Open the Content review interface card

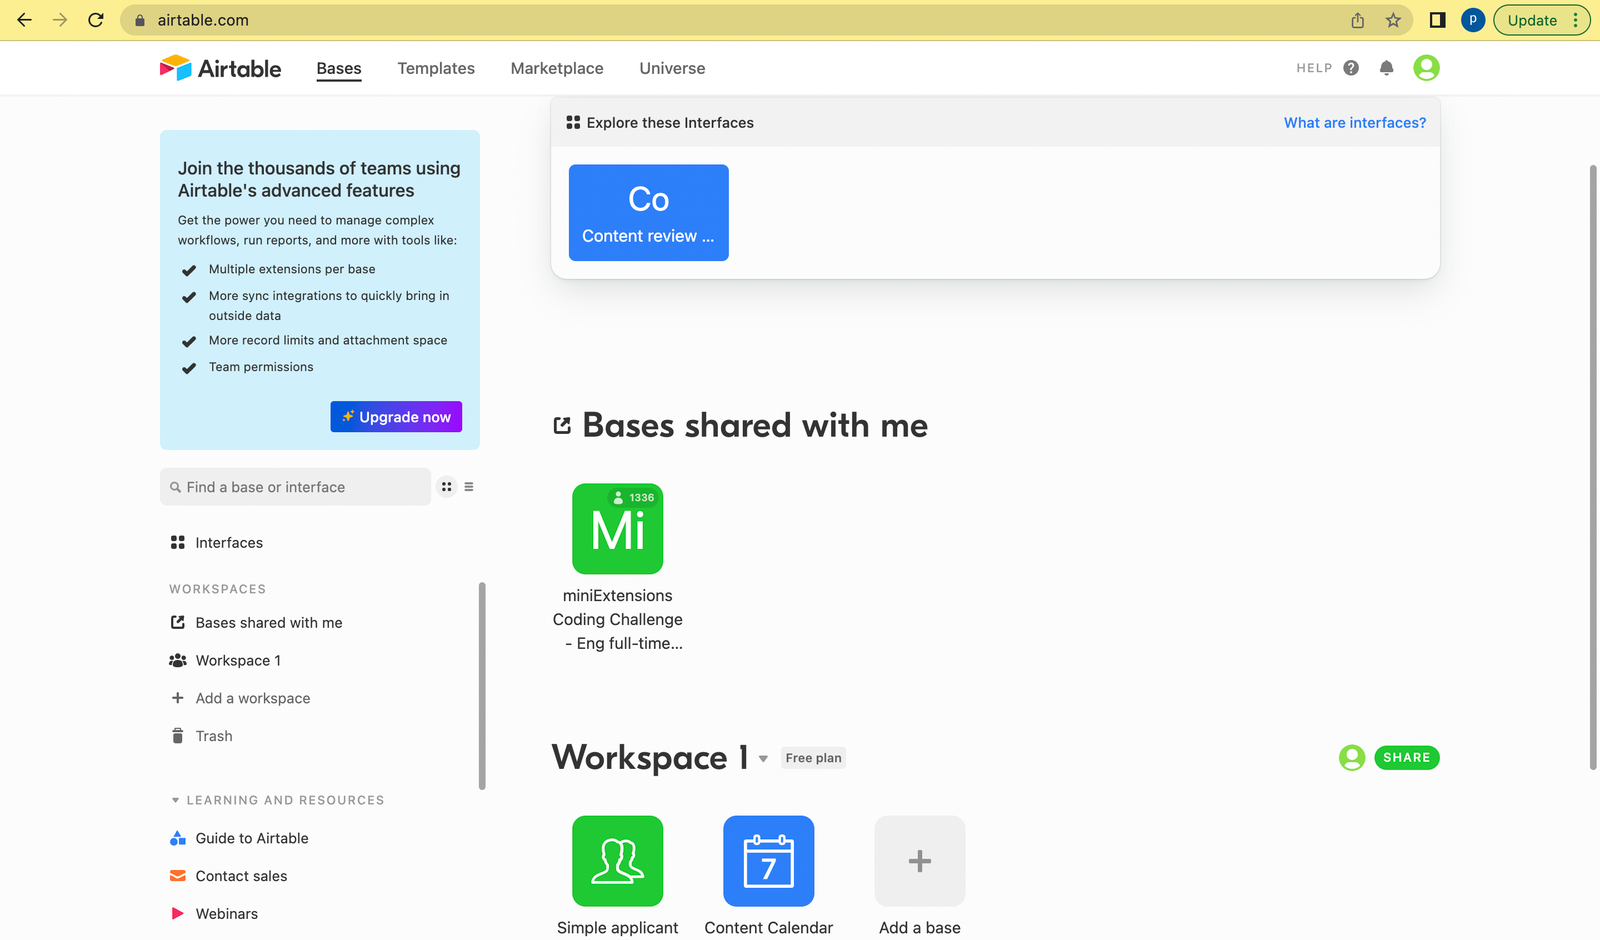click(x=649, y=213)
